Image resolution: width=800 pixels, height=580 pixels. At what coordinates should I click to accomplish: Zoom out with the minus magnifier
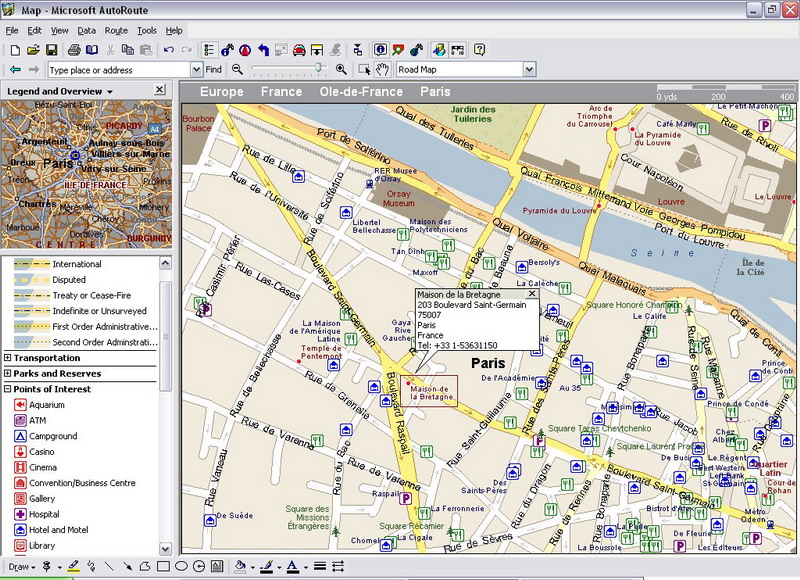pos(237,69)
